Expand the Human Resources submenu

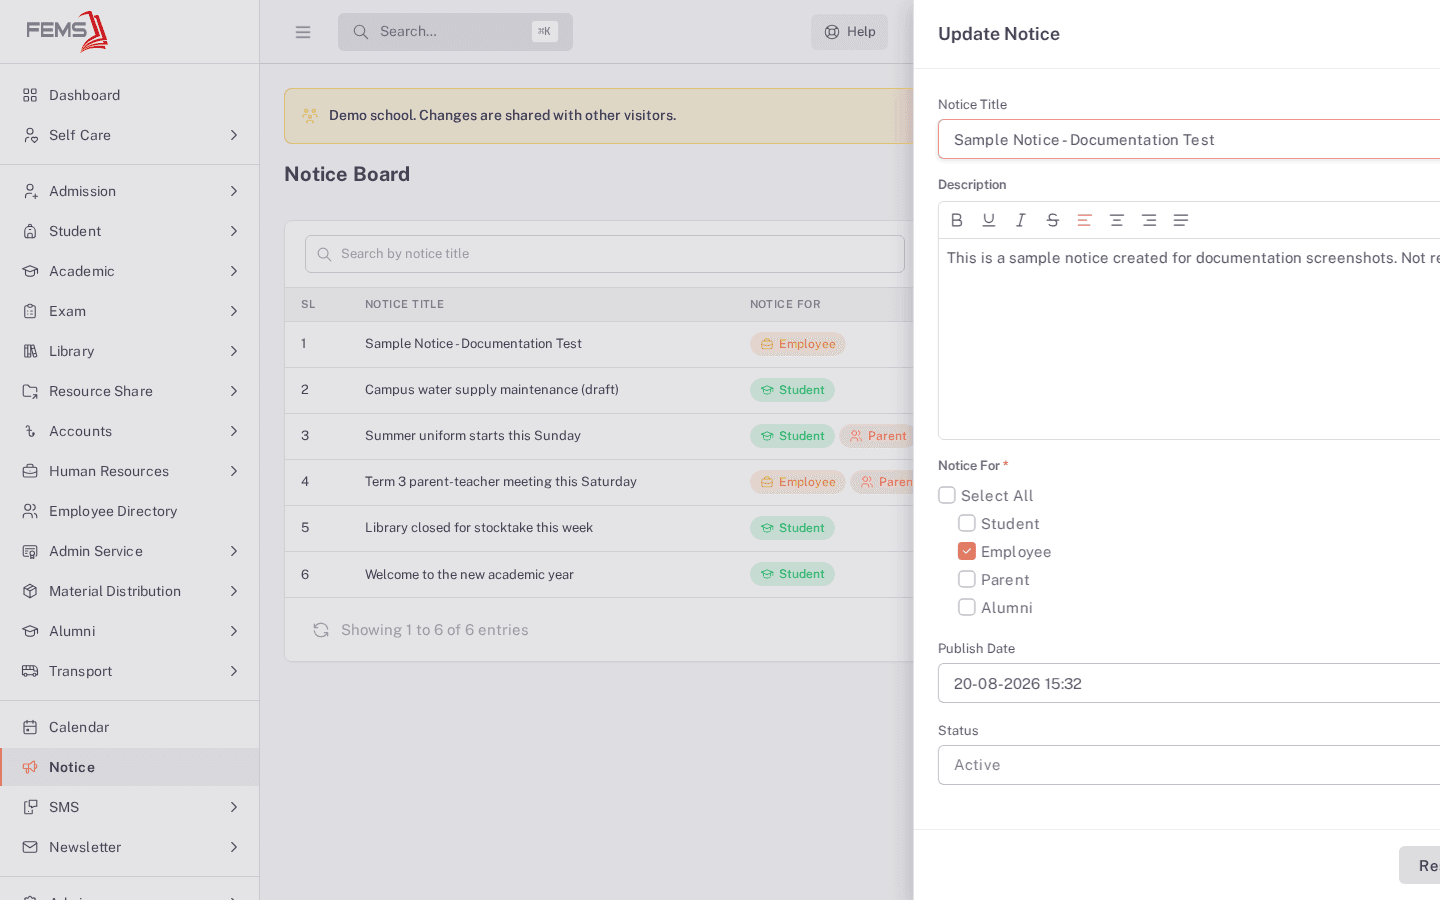(x=130, y=471)
